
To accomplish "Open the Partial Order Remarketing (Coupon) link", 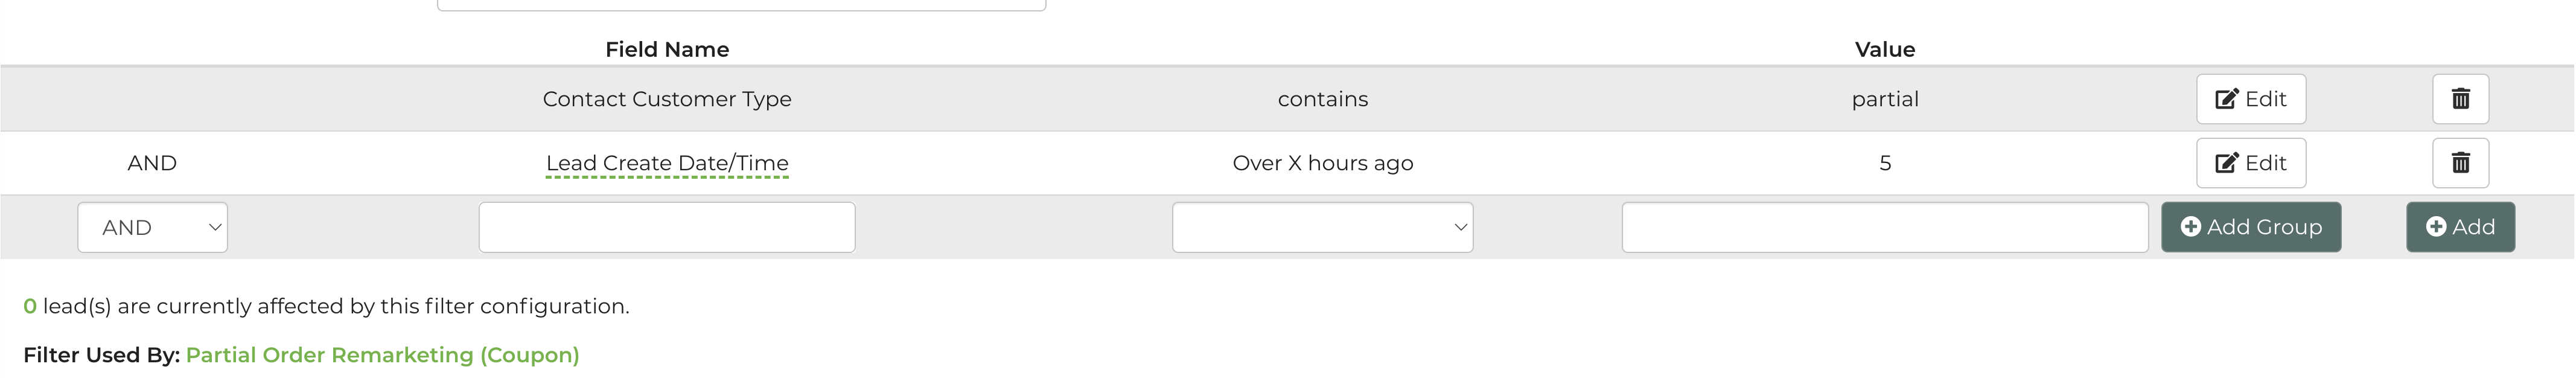I will click(382, 355).
